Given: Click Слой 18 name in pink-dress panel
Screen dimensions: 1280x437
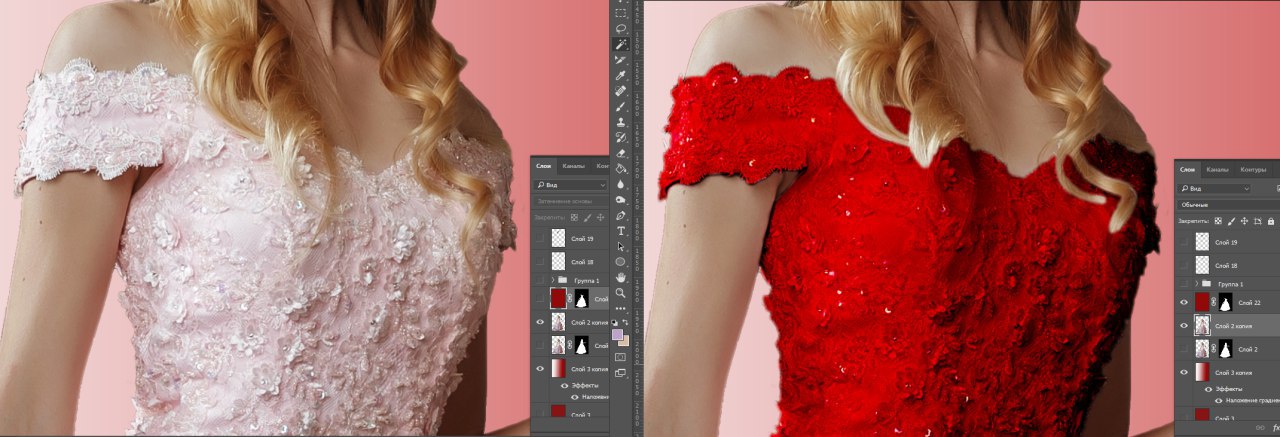Looking at the screenshot, I should pos(582,262).
